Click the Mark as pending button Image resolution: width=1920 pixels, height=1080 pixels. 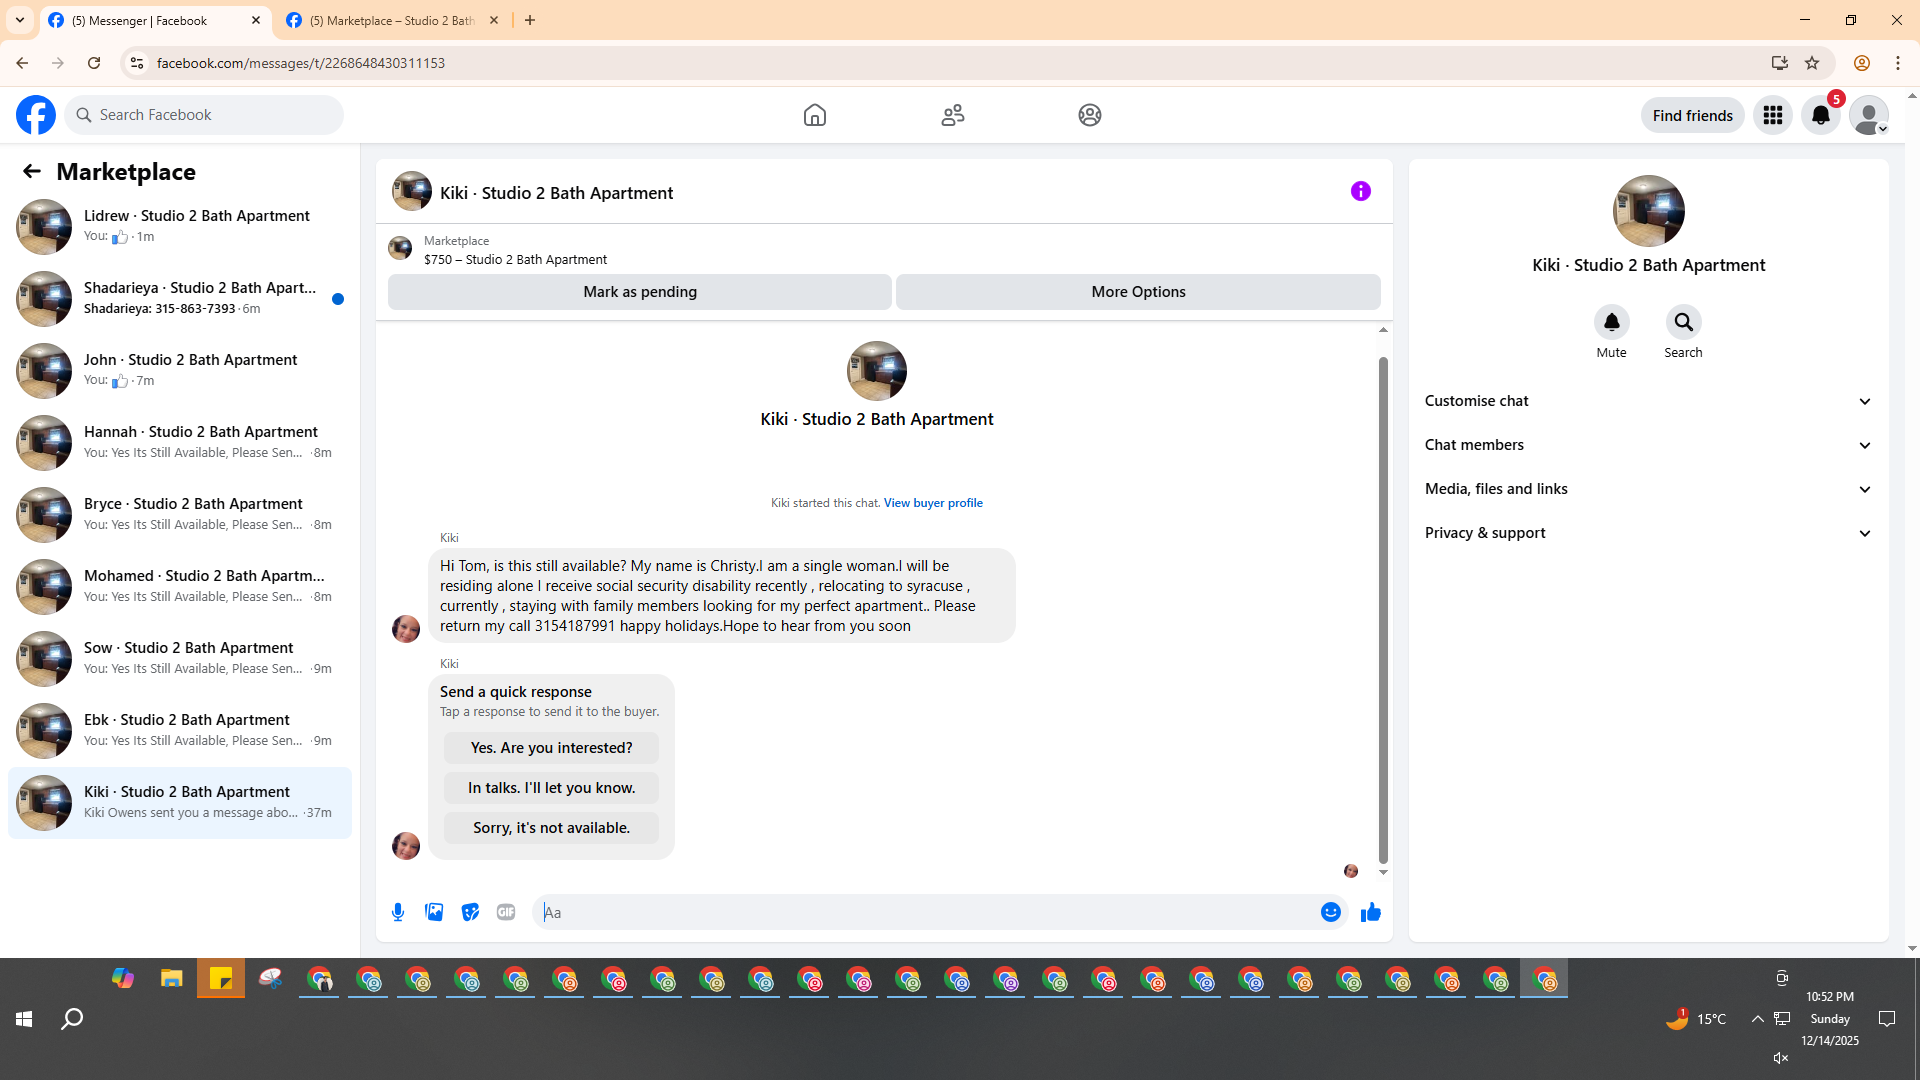[640, 292]
